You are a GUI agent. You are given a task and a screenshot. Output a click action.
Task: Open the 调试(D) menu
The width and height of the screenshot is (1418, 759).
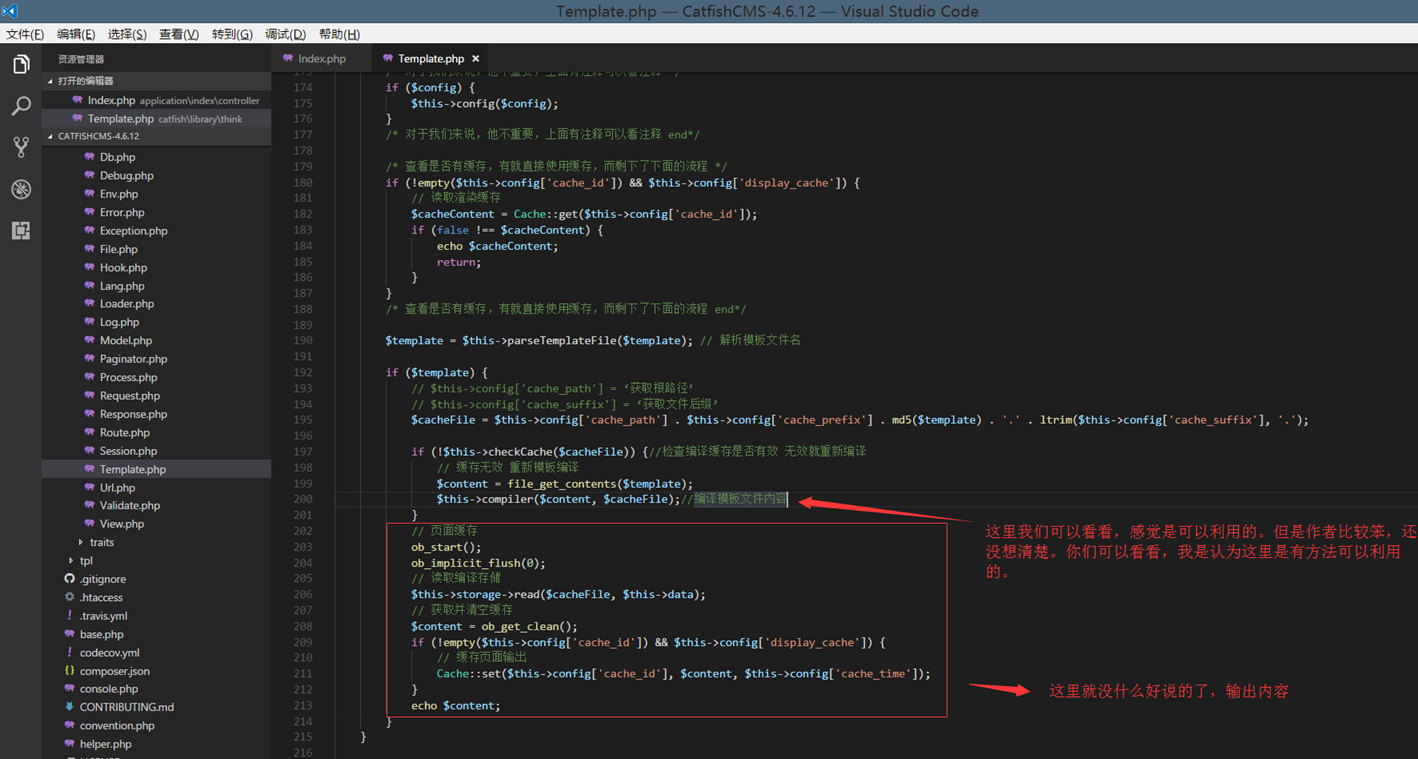(285, 34)
